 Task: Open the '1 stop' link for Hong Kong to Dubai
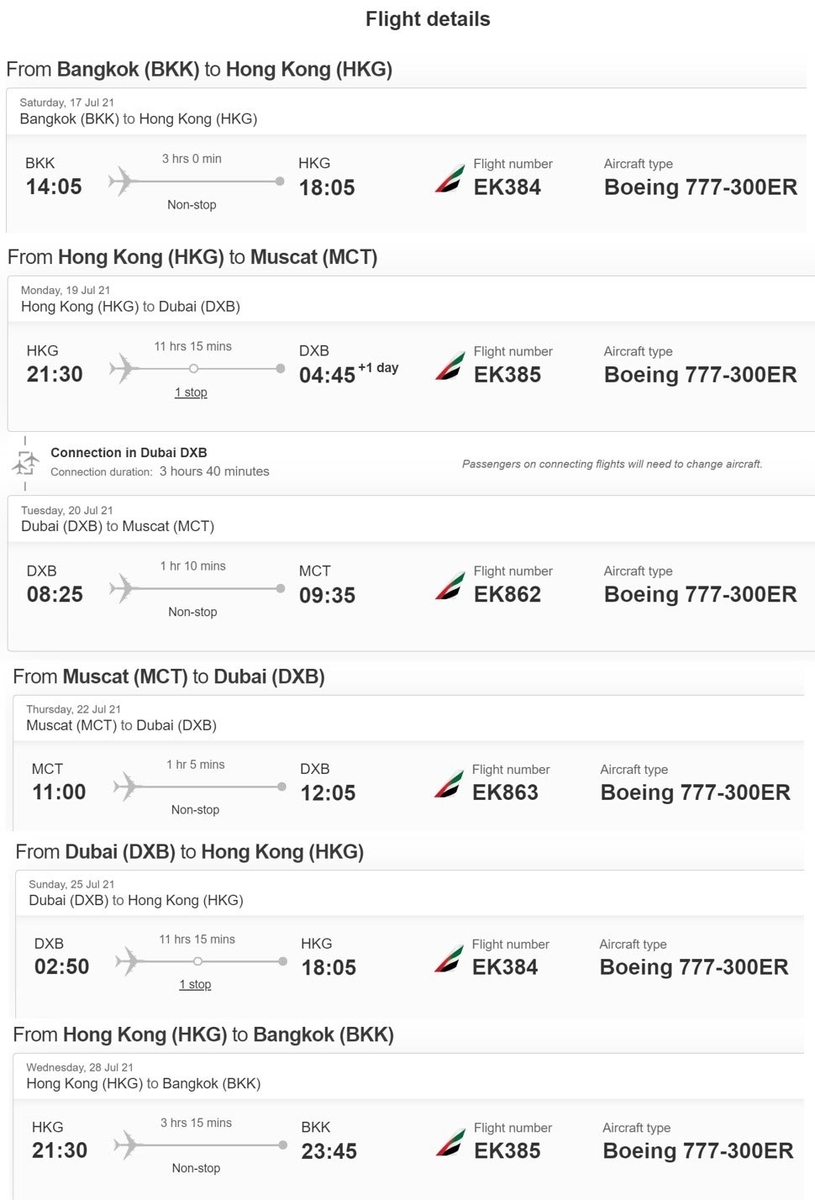point(191,393)
